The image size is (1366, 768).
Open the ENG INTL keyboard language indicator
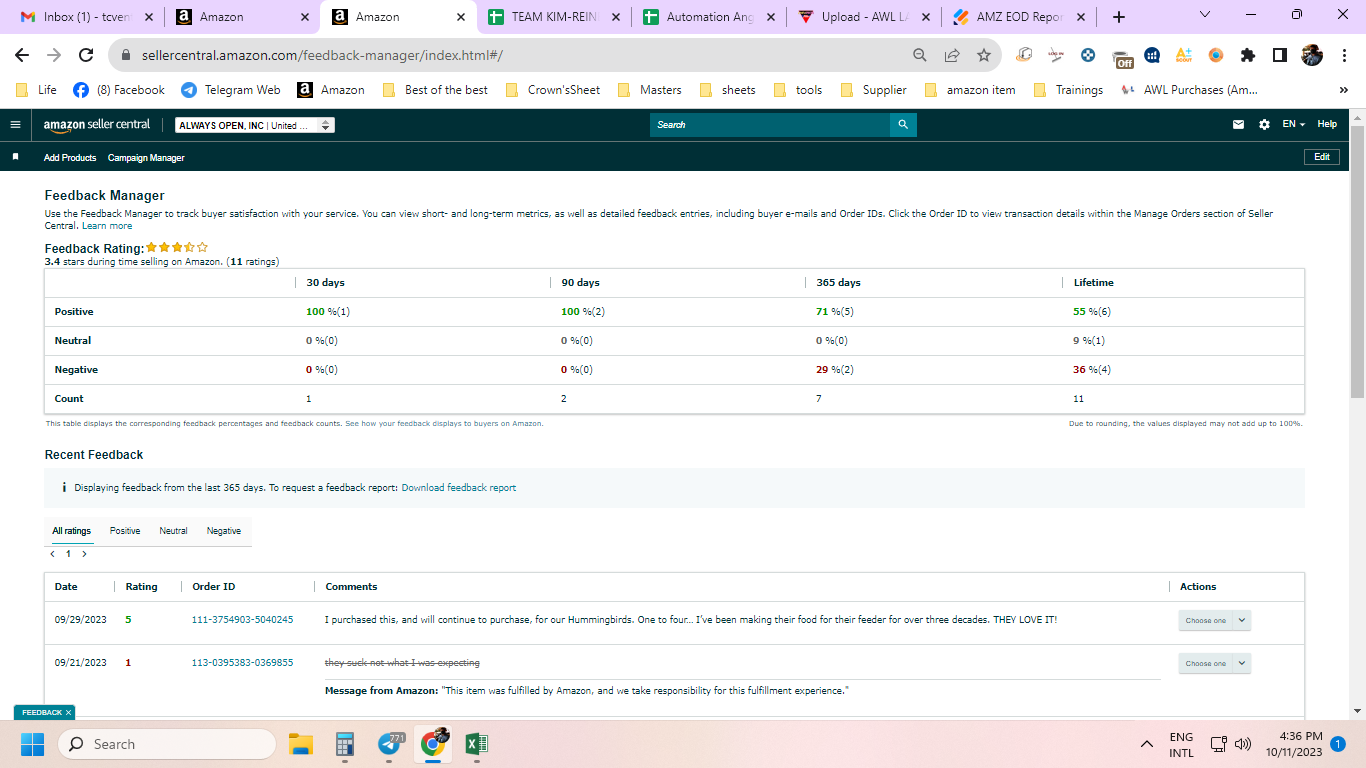(1181, 744)
